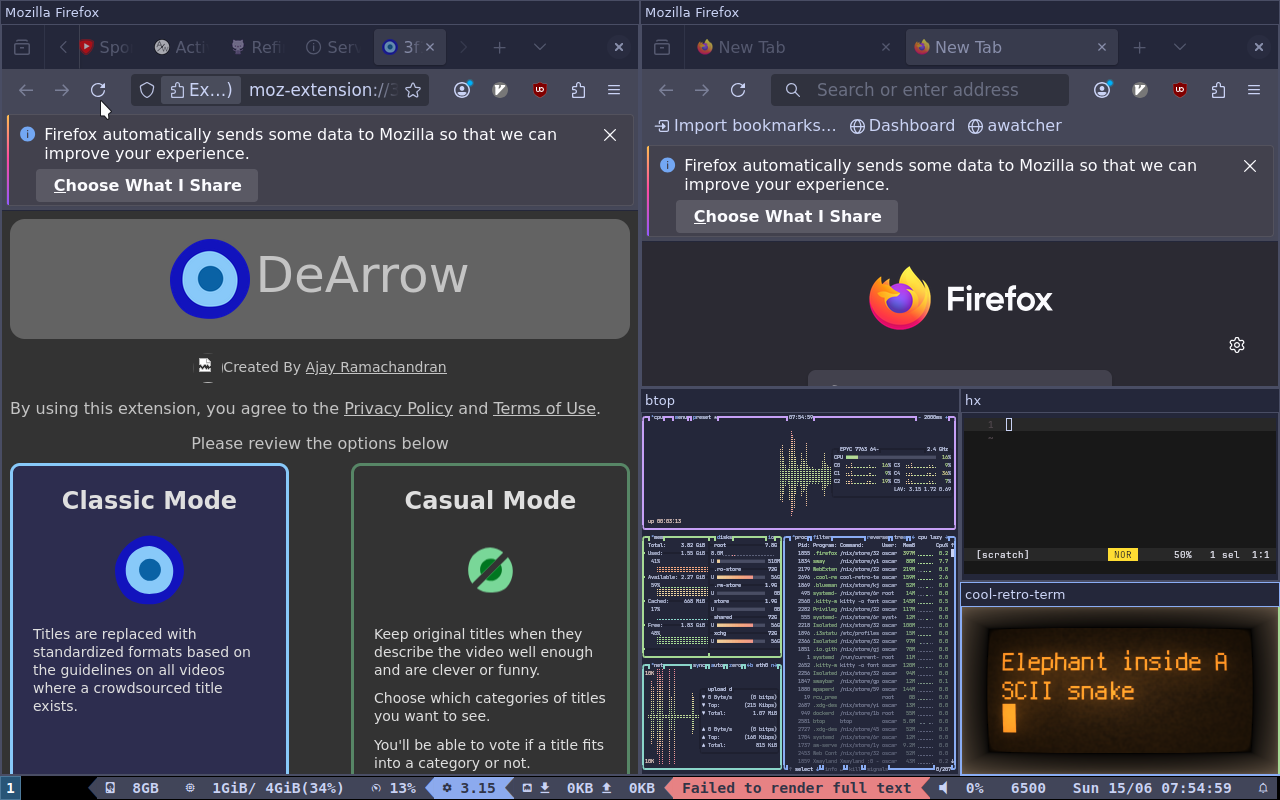Select the Casual Mode card
The image size is (1280, 800).
[490, 619]
